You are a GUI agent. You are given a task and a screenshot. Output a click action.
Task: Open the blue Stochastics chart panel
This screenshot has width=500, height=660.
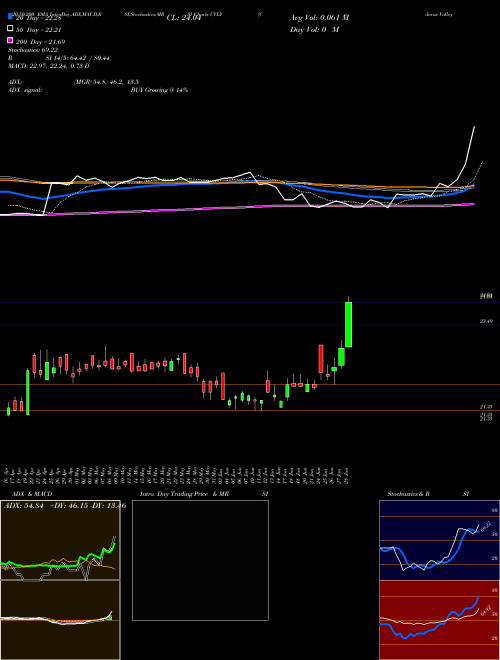(x=439, y=540)
